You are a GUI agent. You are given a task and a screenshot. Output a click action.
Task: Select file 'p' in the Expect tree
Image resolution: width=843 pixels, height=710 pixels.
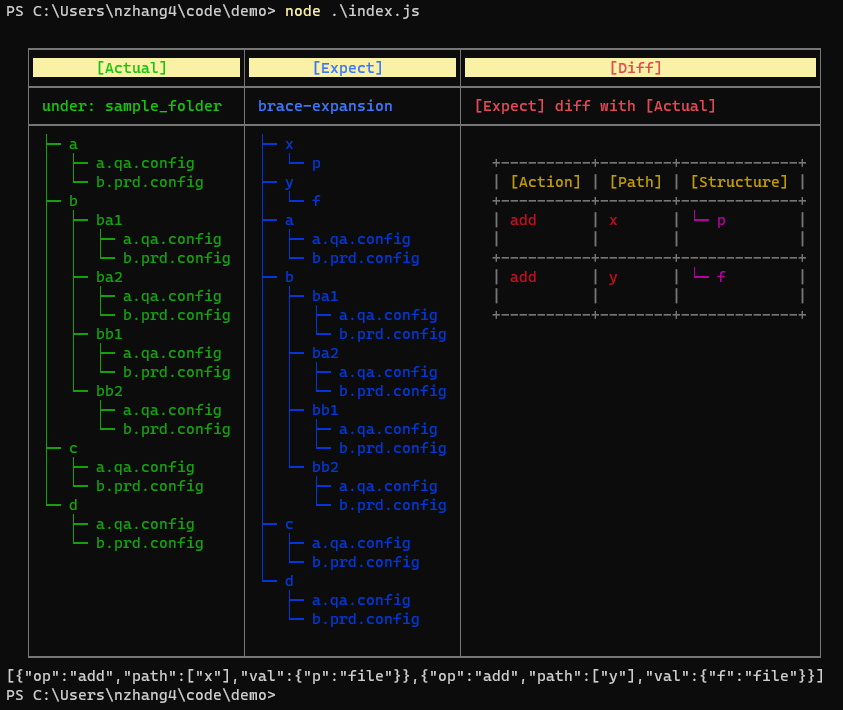(x=316, y=164)
